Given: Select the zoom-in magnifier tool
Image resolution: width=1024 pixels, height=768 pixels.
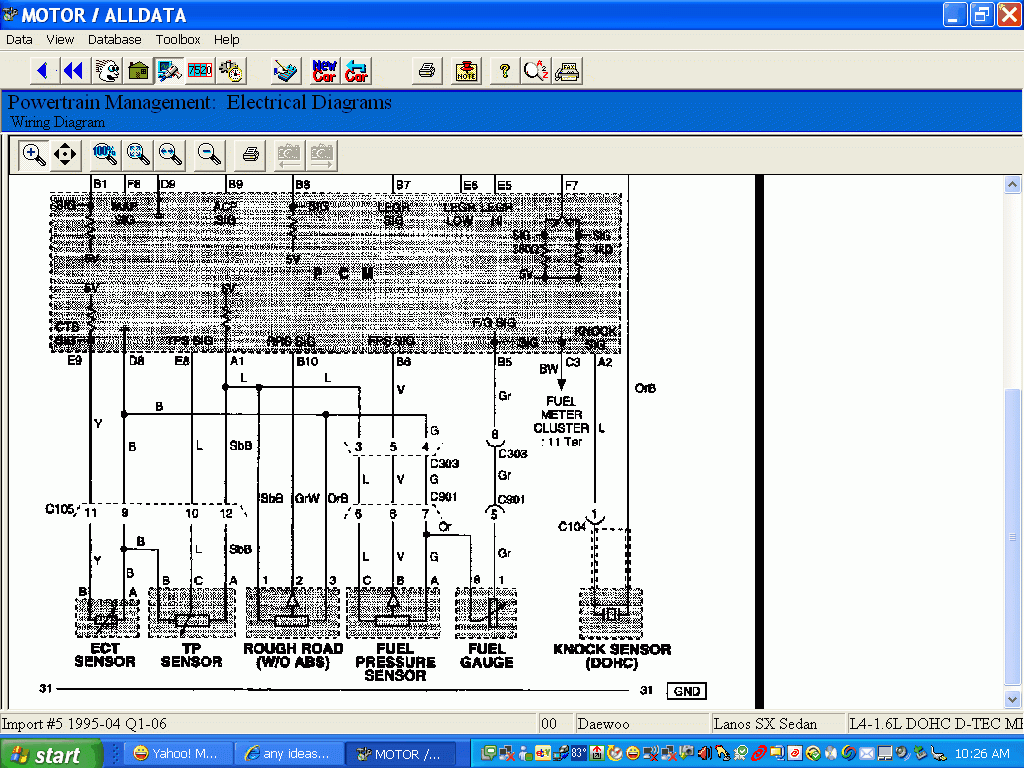Looking at the screenshot, I should [31, 154].
